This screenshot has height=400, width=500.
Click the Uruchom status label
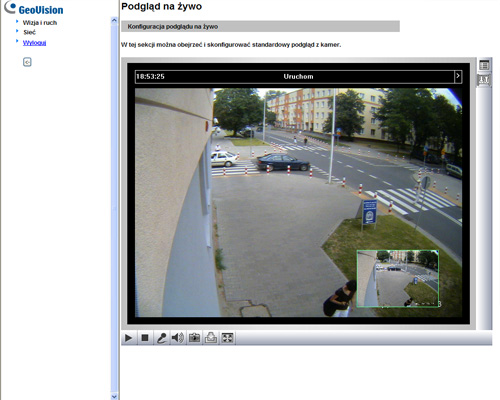coord(298,76)
